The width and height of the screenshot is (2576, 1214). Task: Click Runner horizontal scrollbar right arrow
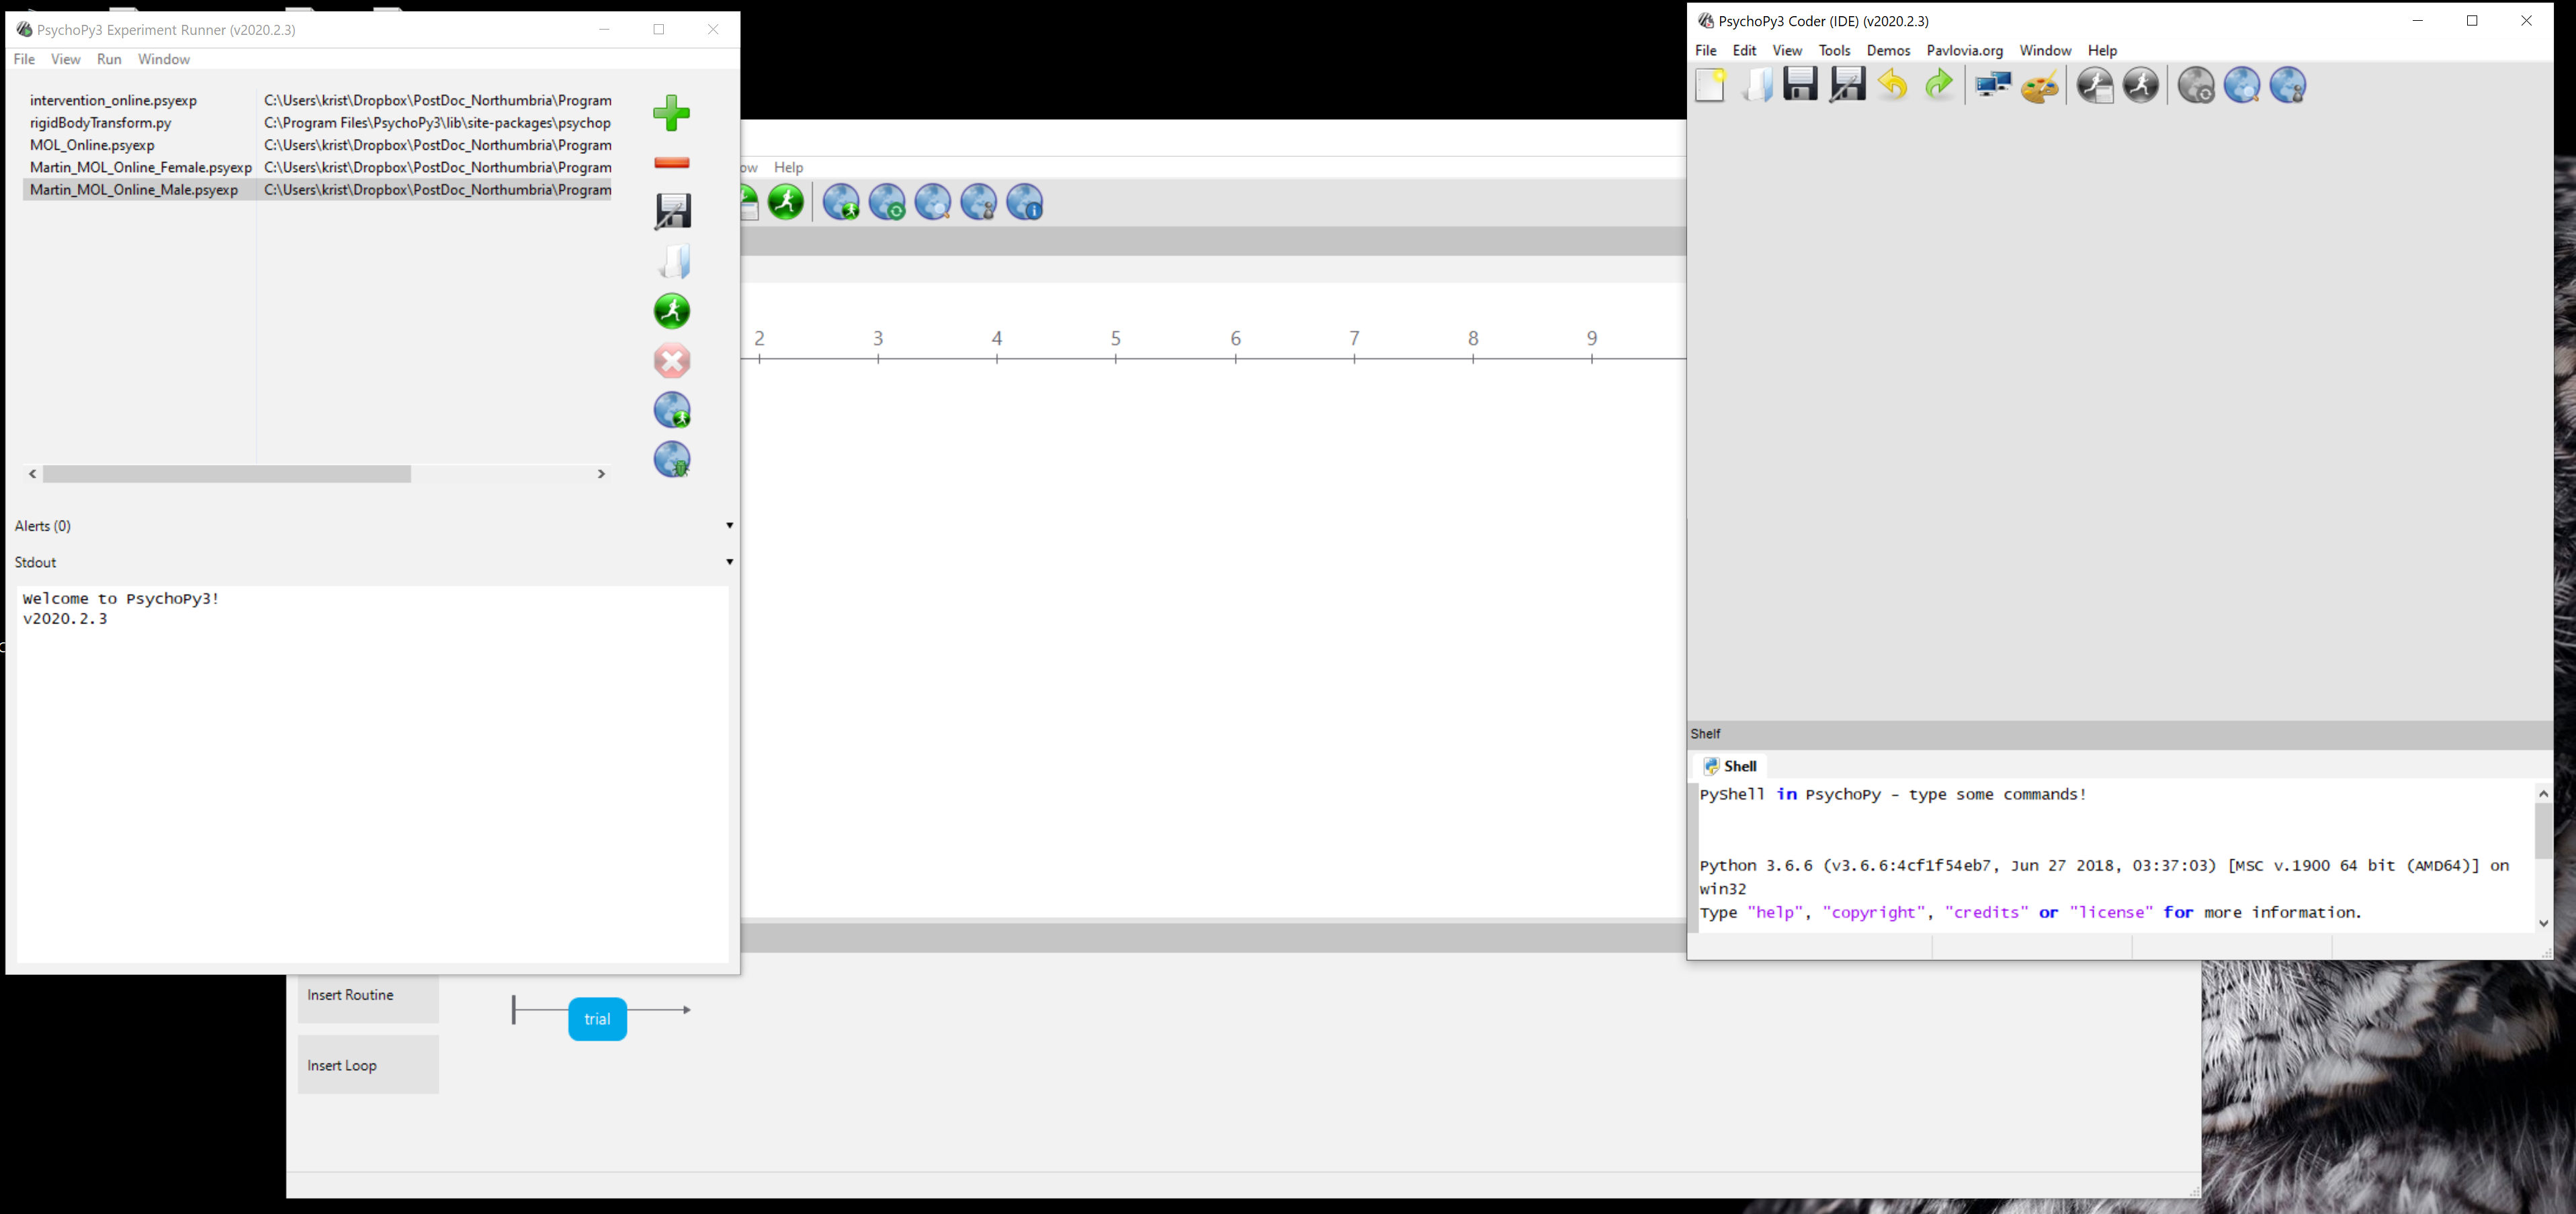601,474
